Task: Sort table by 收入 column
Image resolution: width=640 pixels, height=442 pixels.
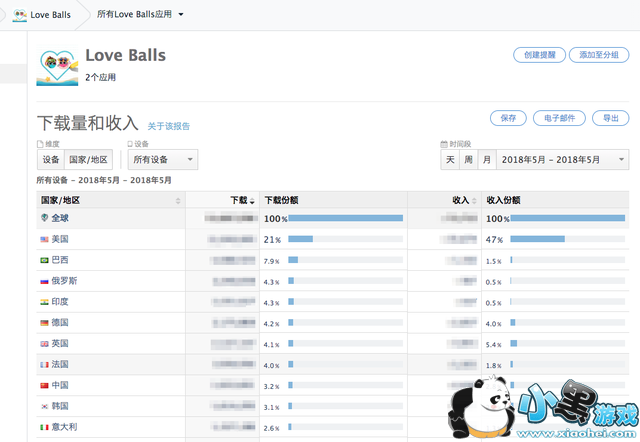Action: pos(444,200)
